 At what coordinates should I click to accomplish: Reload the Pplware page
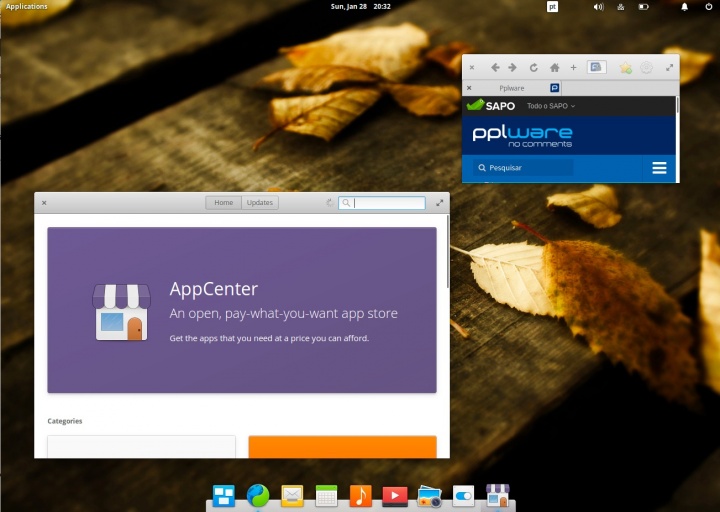(x=533, y=68)
